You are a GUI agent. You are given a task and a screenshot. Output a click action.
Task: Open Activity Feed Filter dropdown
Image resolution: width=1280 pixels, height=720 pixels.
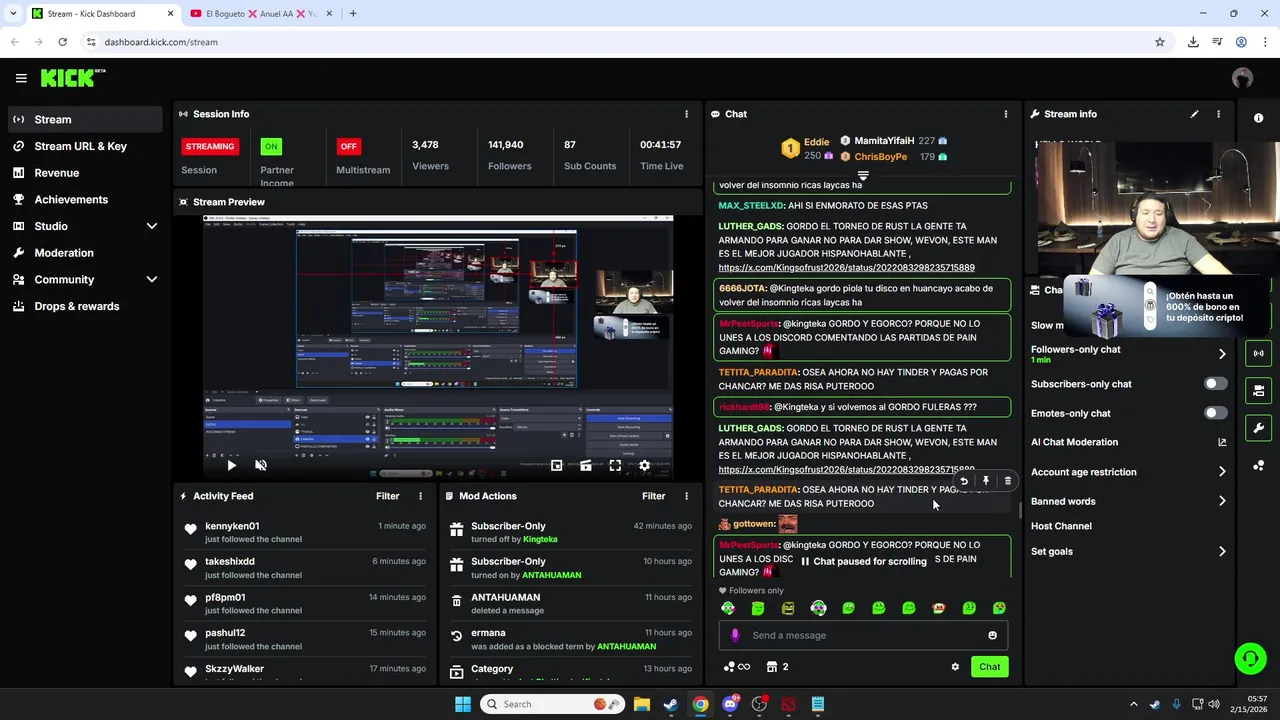pos(387,496)
